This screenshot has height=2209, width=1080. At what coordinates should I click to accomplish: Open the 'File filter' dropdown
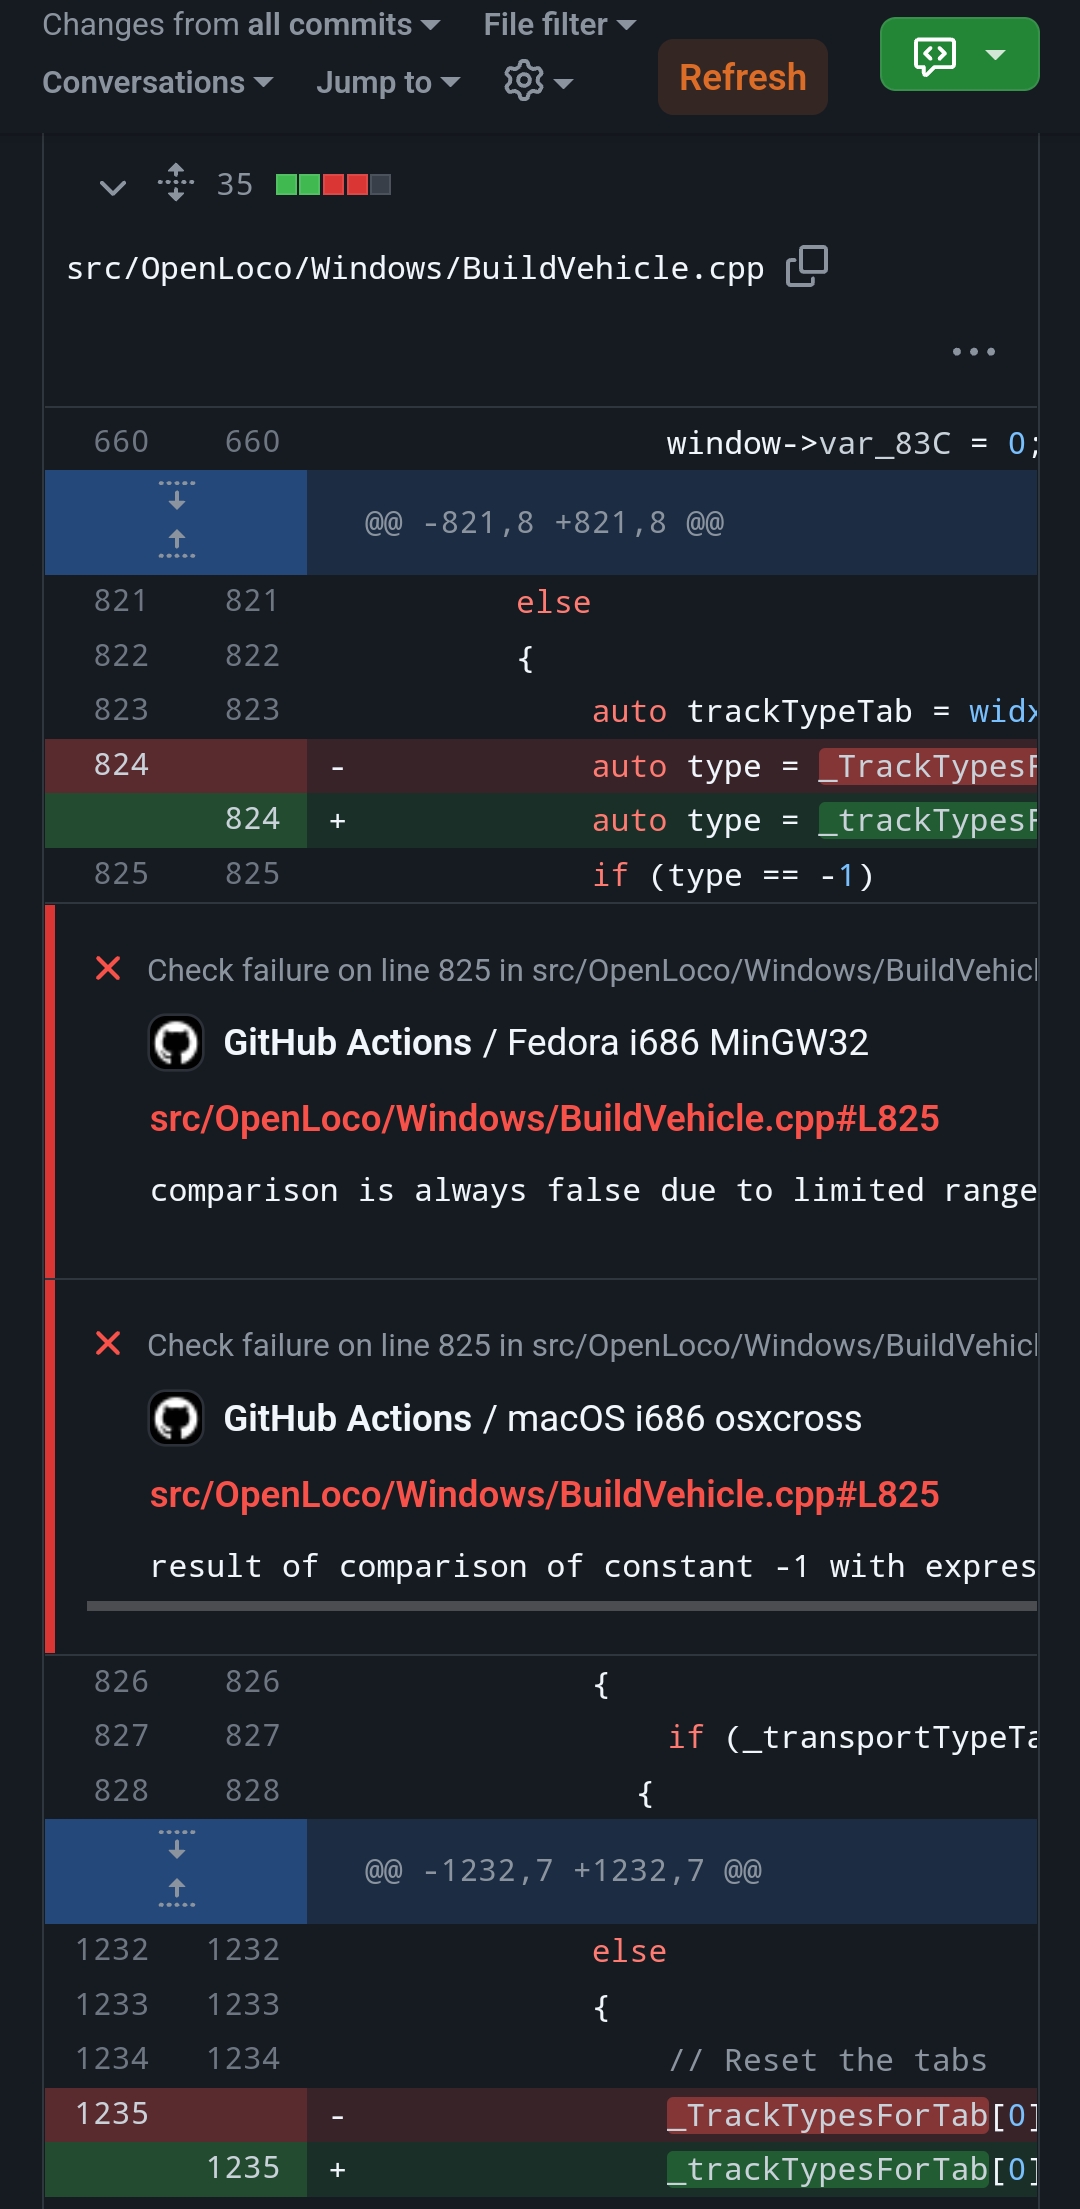pos(557,24)
